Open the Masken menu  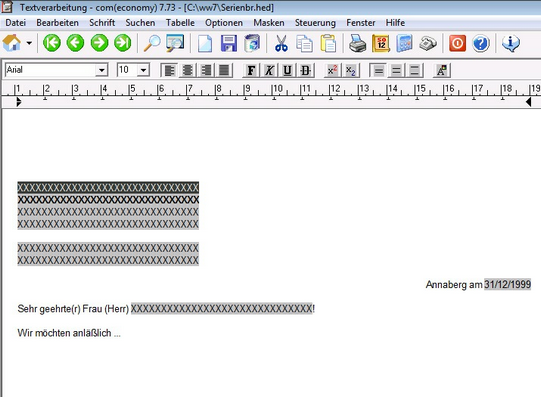coord(269,23)
